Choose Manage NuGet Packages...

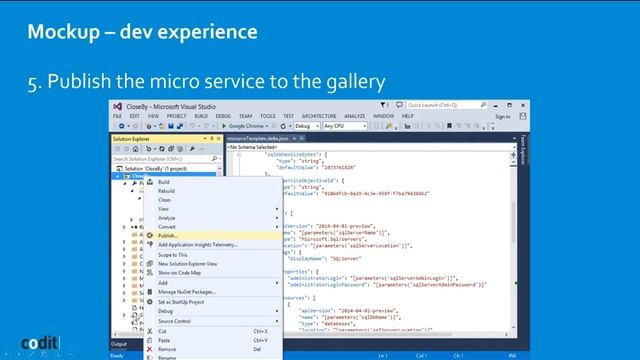[213, 292]
